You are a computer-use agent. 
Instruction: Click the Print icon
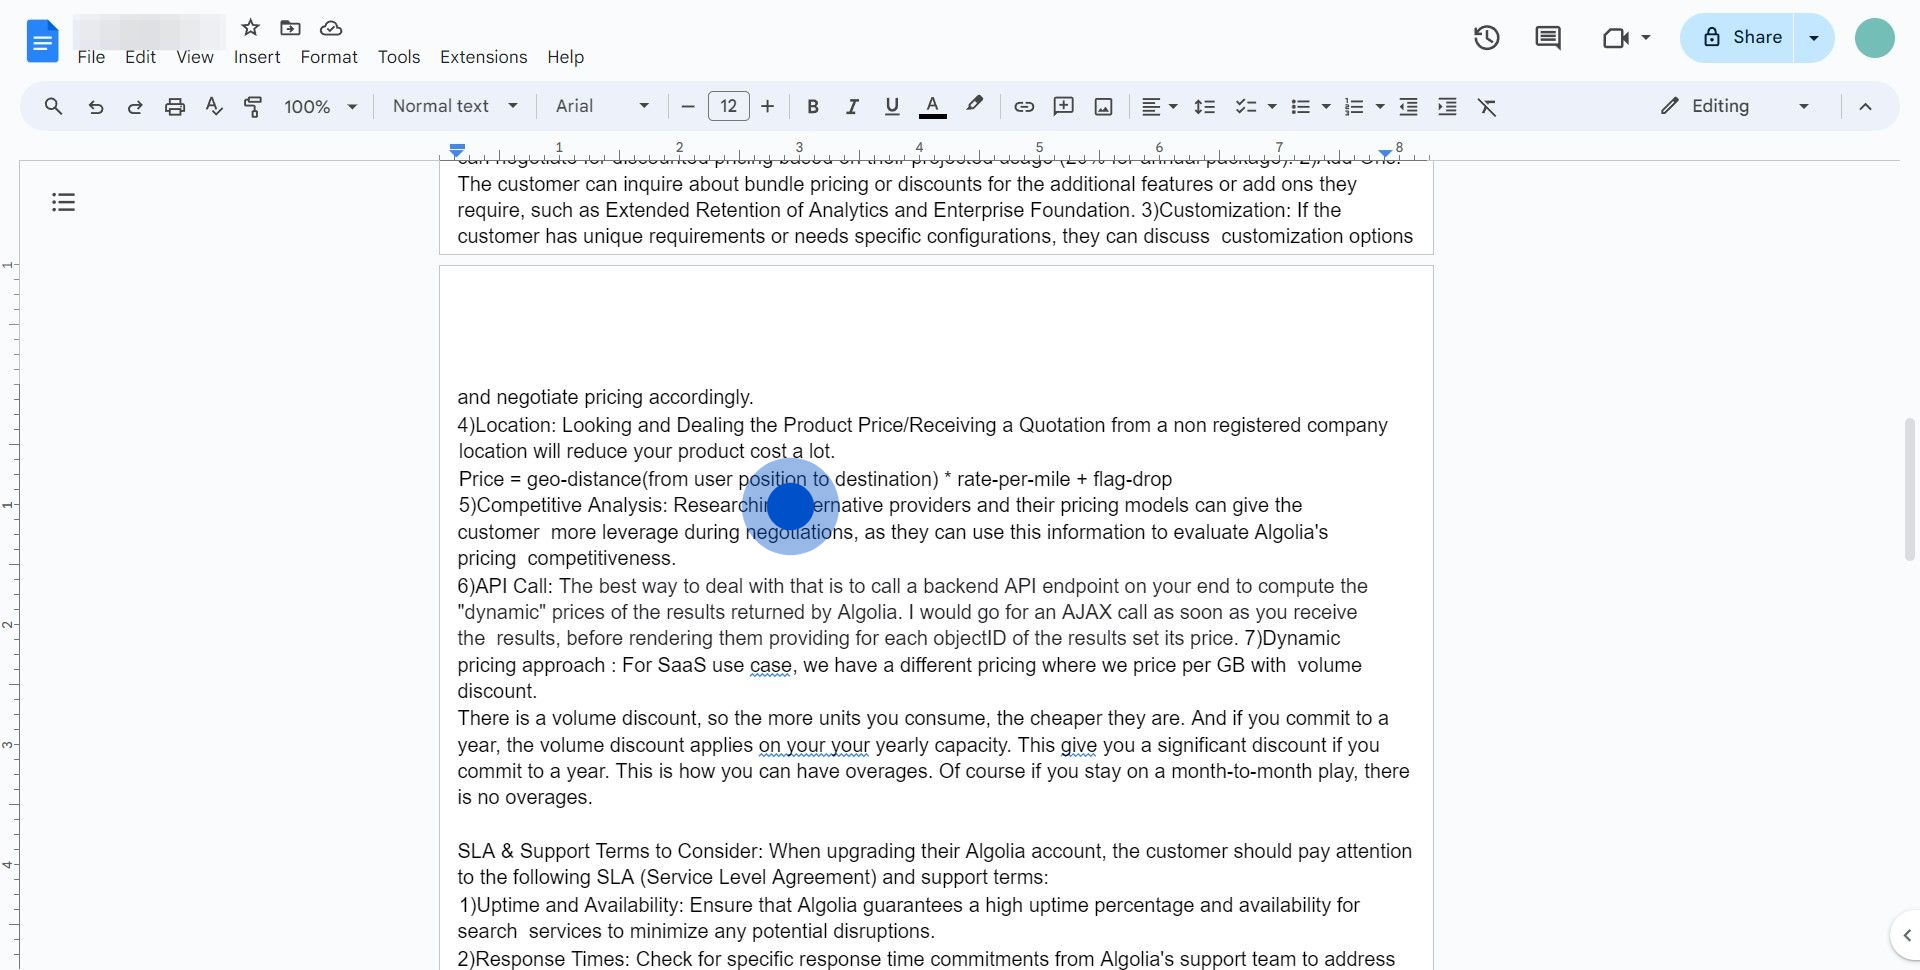[x=175, y=106]
